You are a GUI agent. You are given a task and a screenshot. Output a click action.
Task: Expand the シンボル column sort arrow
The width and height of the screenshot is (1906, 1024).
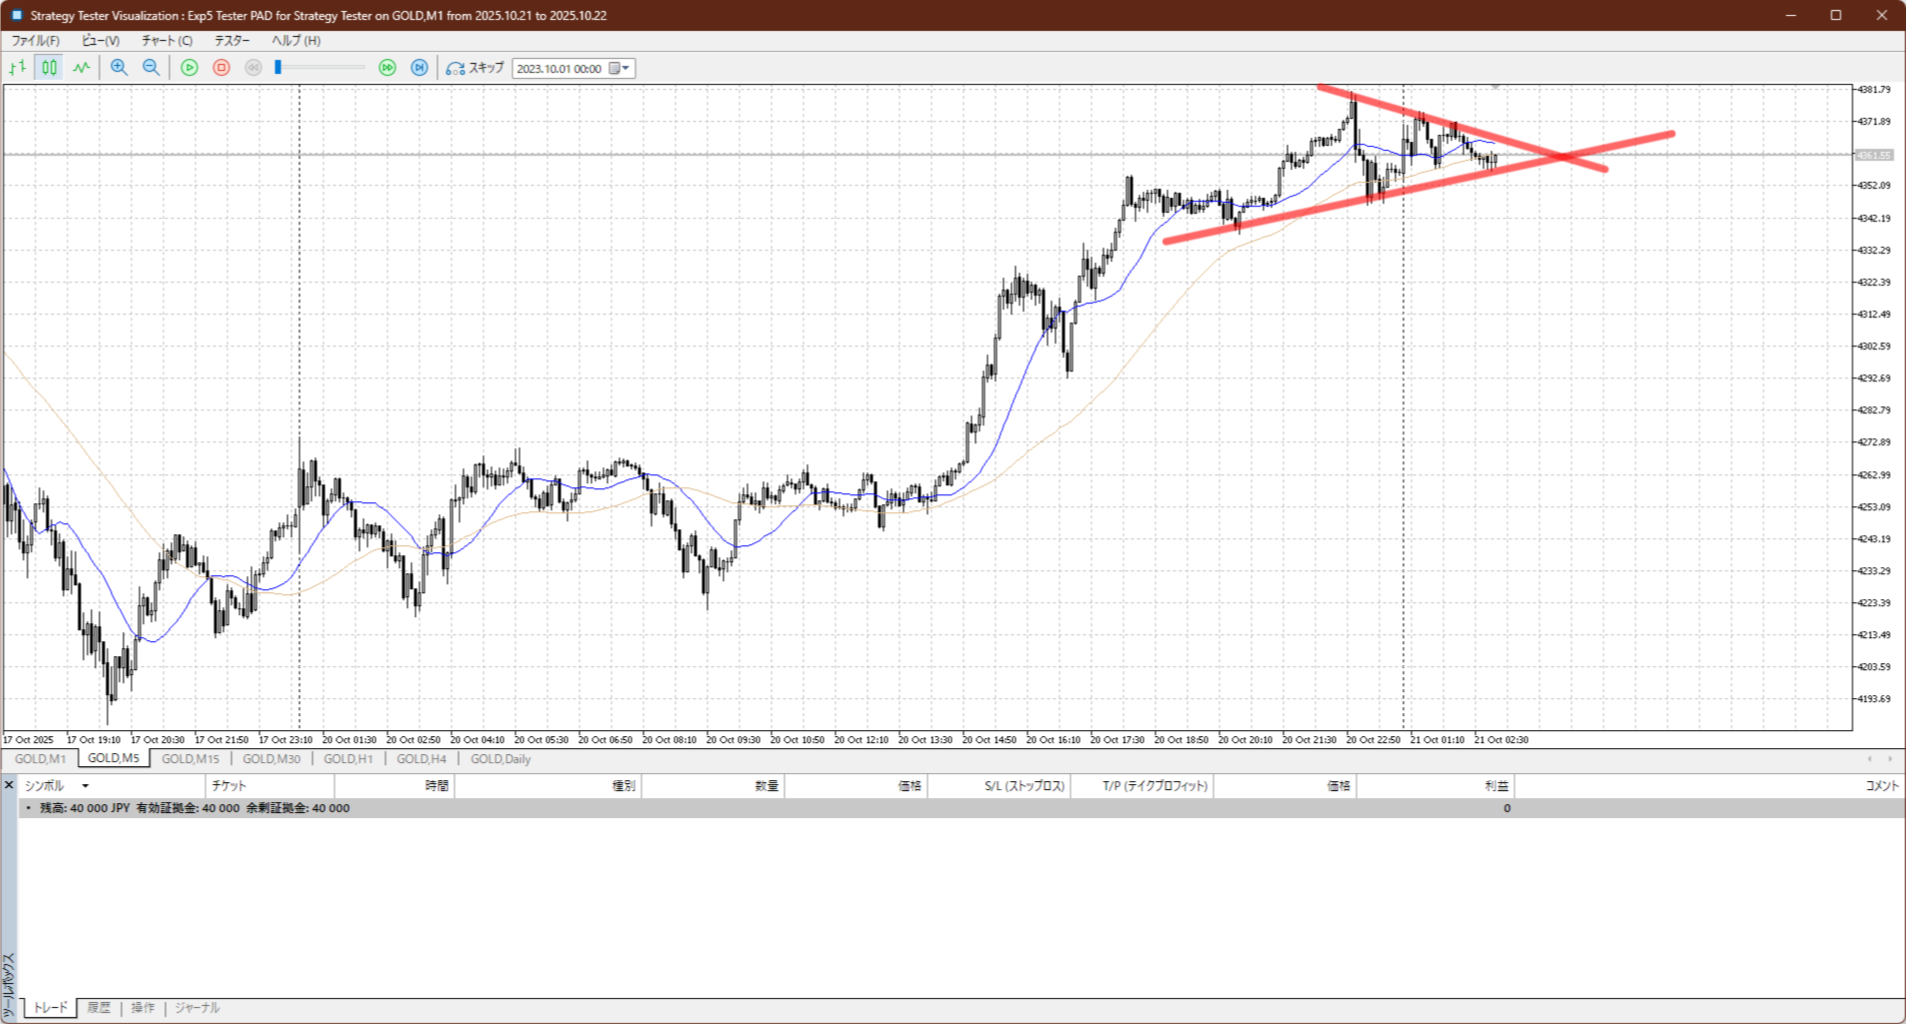tap(85, 786)
